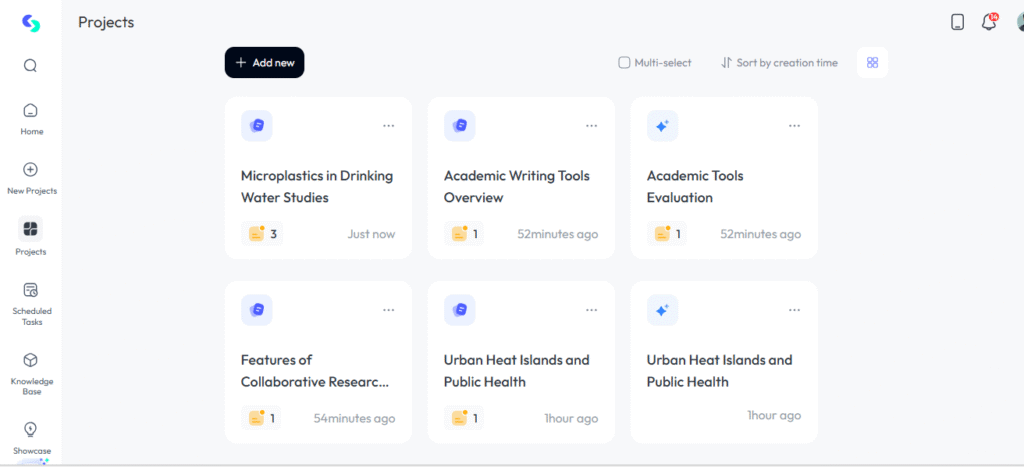Click the app logo at the top left
The height and width of the screenshot is (467, 1024).
pos(31,23)
